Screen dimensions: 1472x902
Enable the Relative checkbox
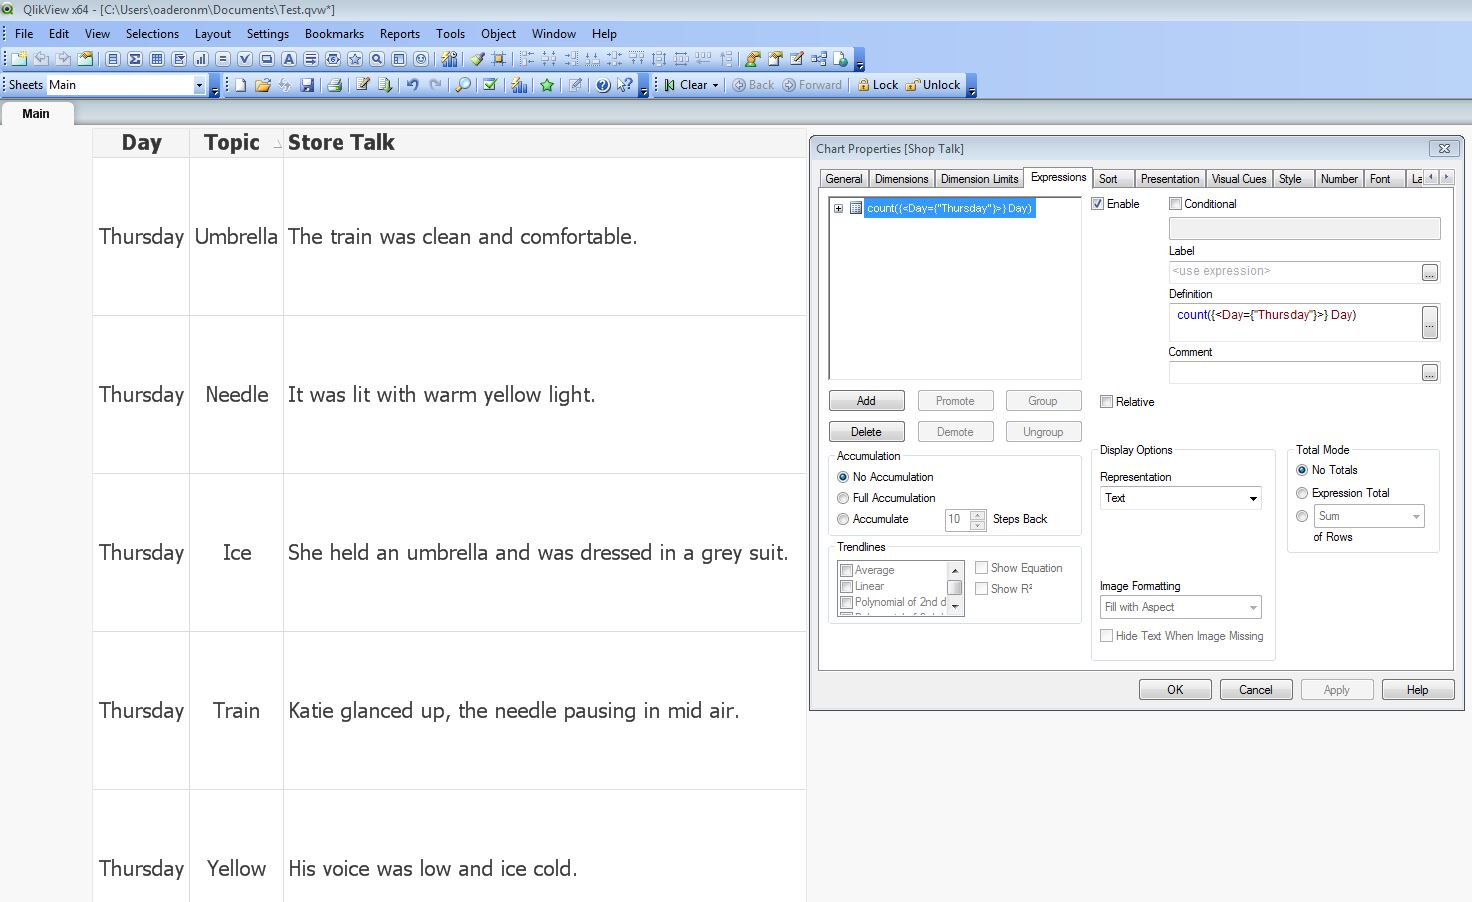[1106, 402]
